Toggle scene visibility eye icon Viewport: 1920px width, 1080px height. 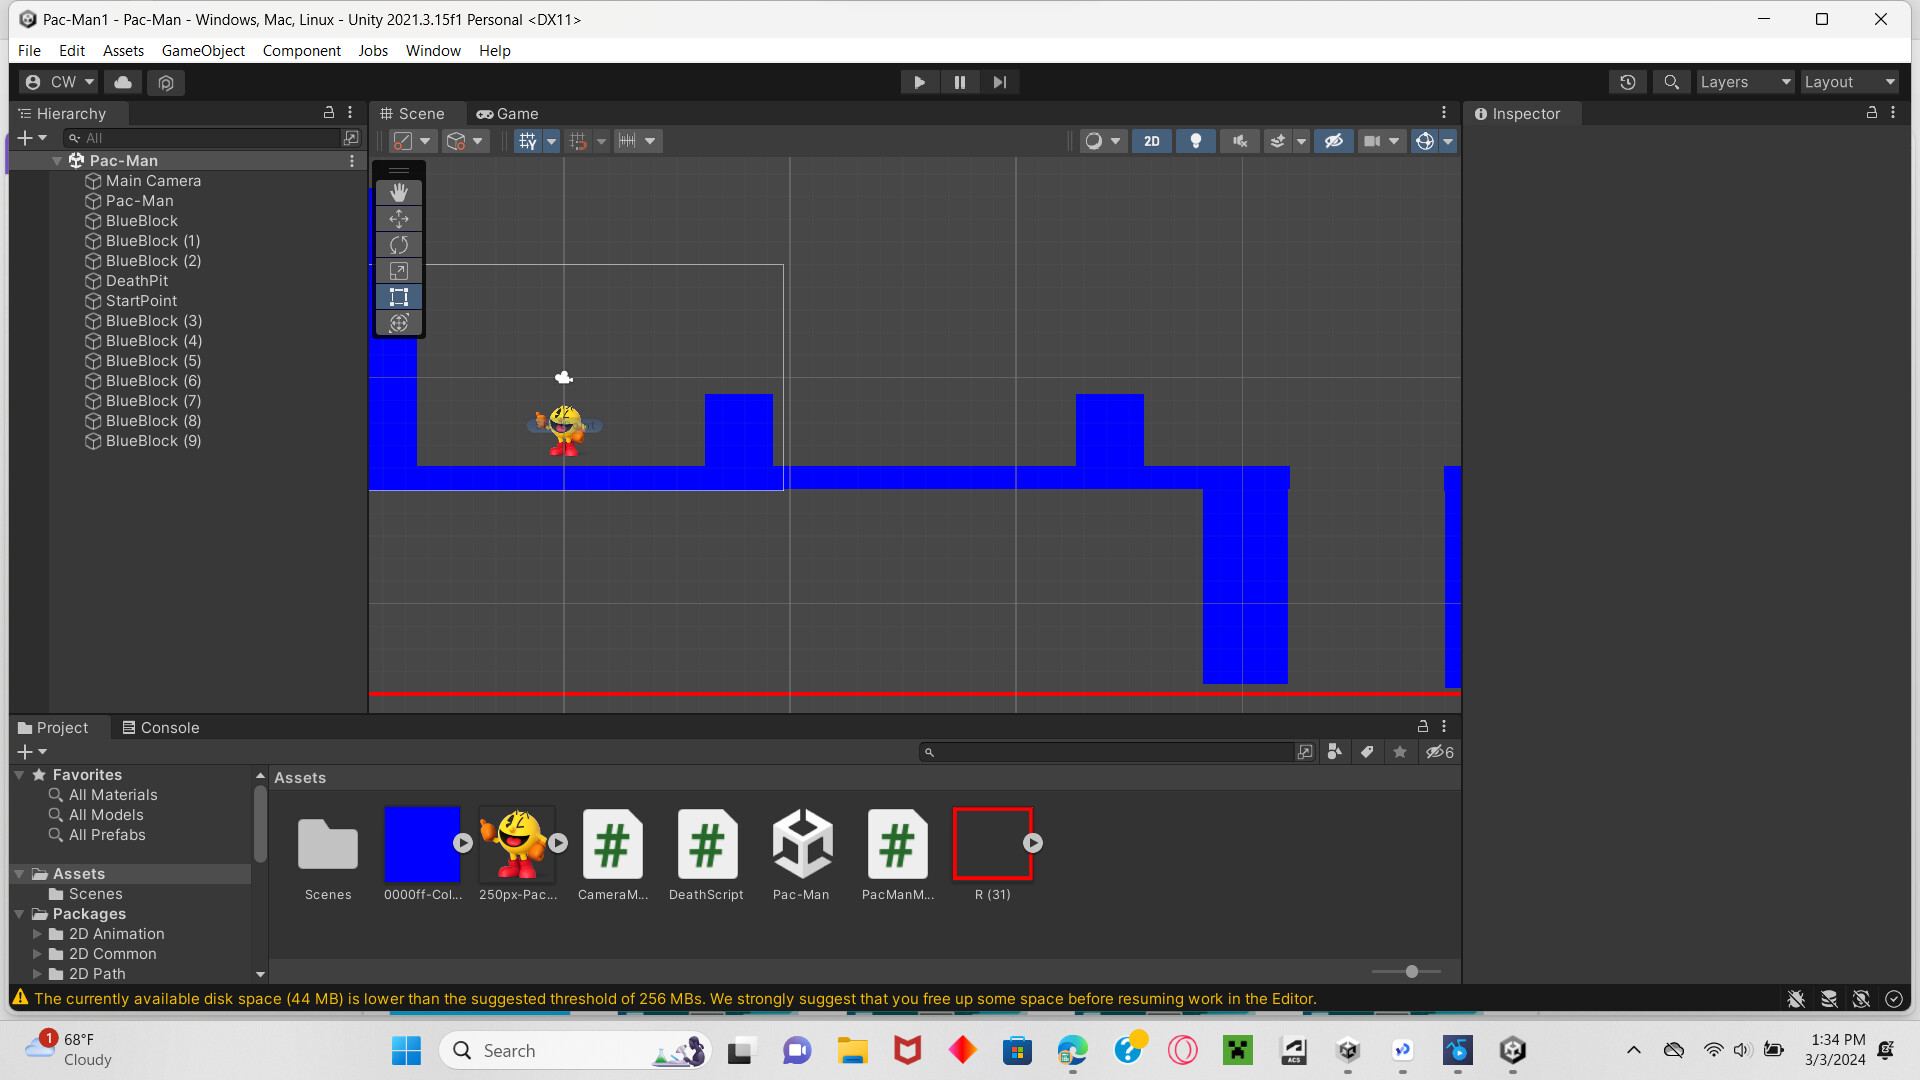tap(1333, 141)
